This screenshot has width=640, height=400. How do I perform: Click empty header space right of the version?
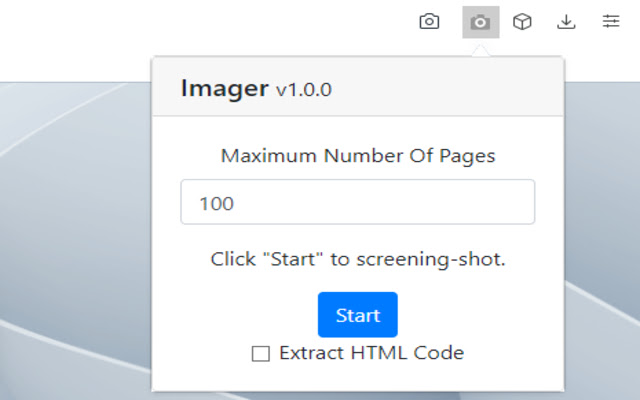450,88
